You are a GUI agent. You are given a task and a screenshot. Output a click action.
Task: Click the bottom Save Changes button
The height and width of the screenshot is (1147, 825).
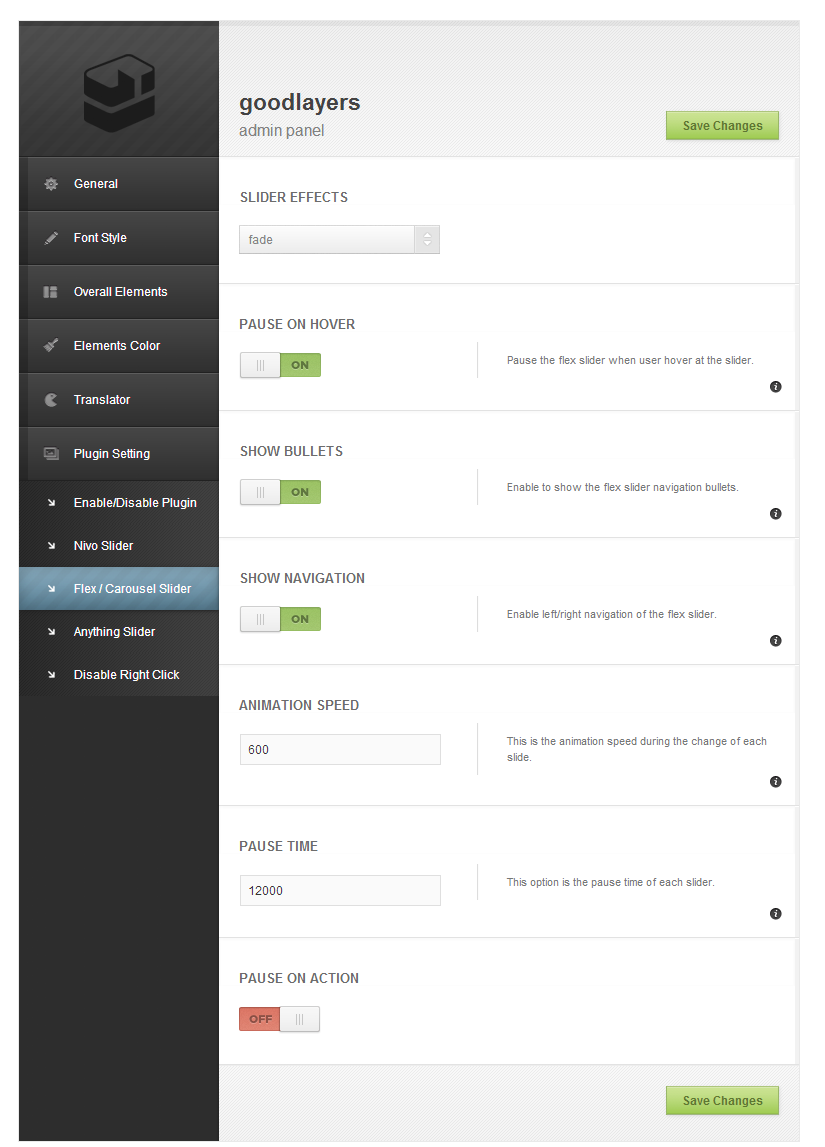(x=722, y=1101)
